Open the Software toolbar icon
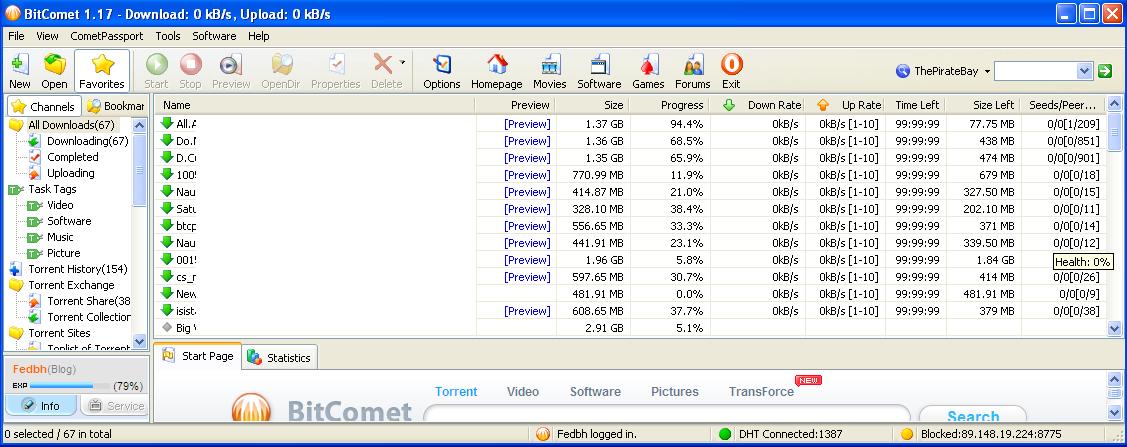This screenshot has height=447, width=1127. 599,65
